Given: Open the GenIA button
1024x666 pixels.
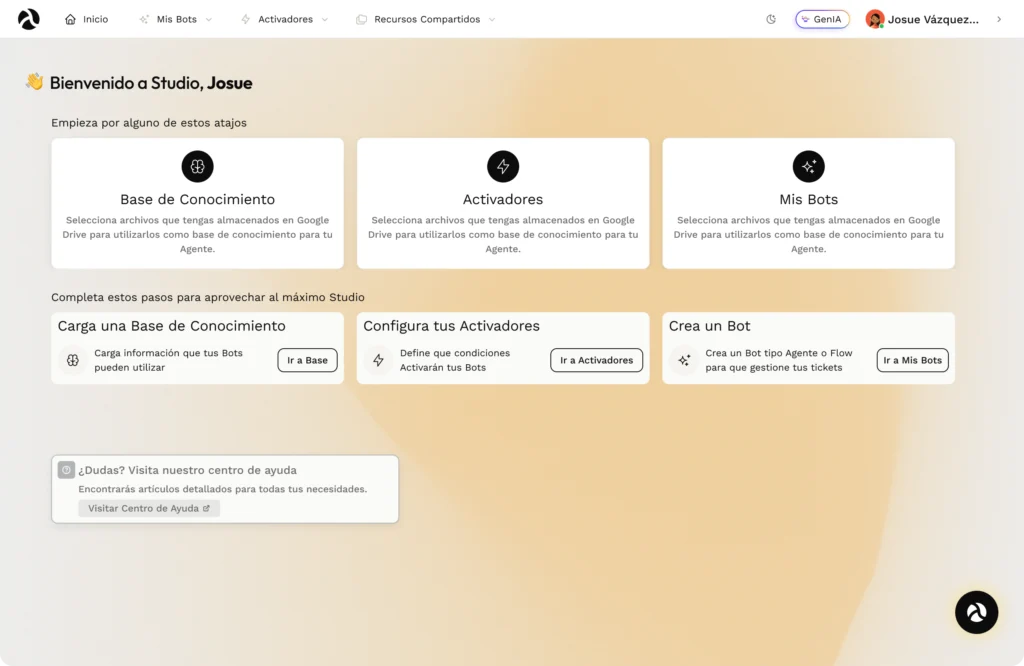Looking at the screenshot, I should pyautogui.click(x=822, y=19).
